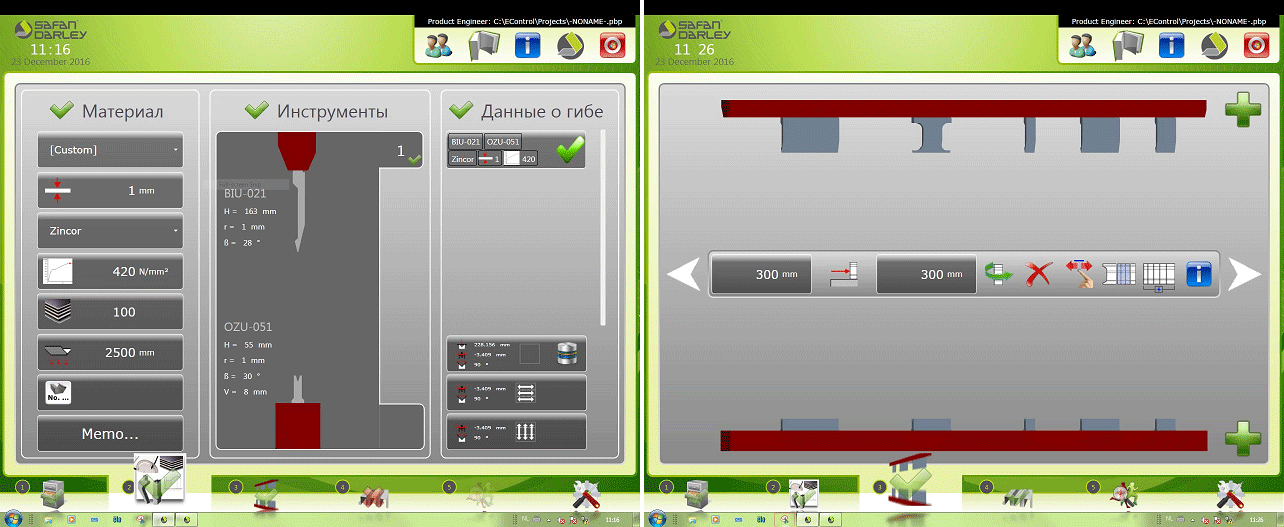This screenshot has height=527, width=1284.
Task: Open the [Custom] material dropdown
Action: pos(110,150)
